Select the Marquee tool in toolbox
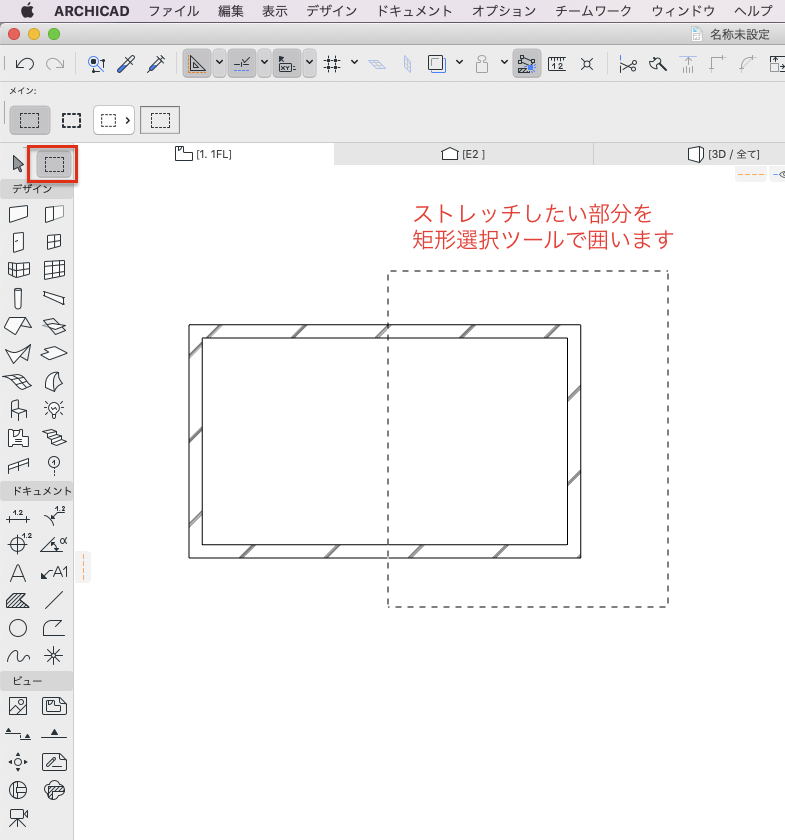 tap(54, 164)
